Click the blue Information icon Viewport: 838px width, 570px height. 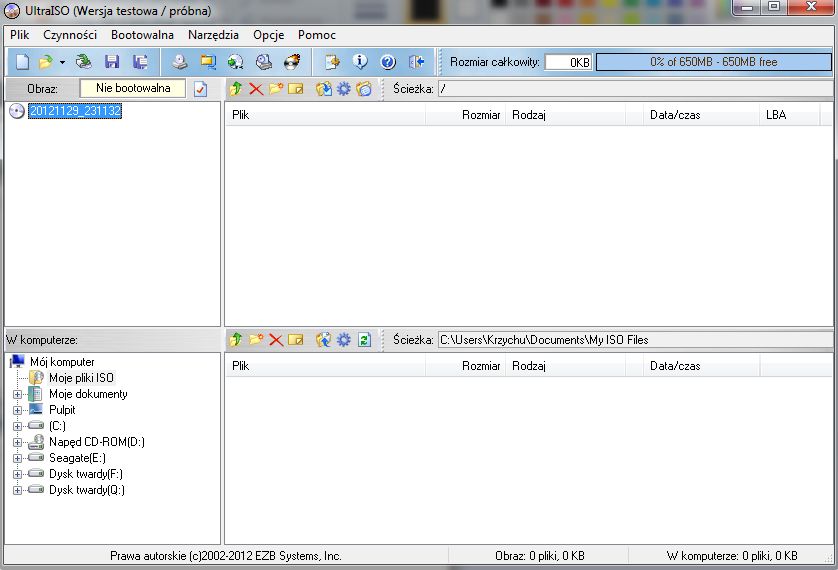360,62
